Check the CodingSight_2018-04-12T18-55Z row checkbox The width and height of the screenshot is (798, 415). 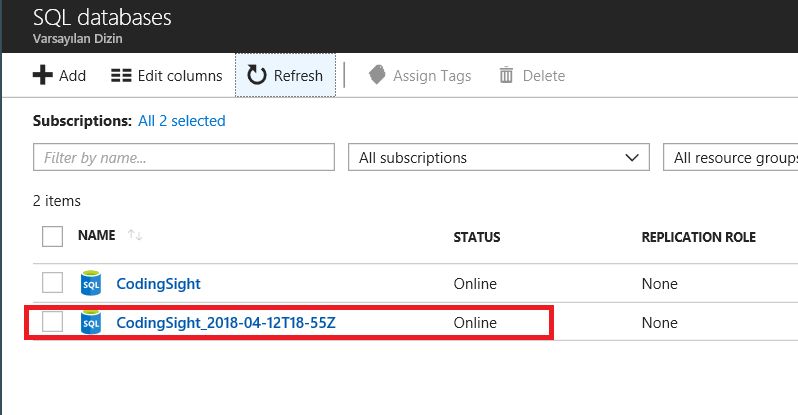[x=52, y=321]
